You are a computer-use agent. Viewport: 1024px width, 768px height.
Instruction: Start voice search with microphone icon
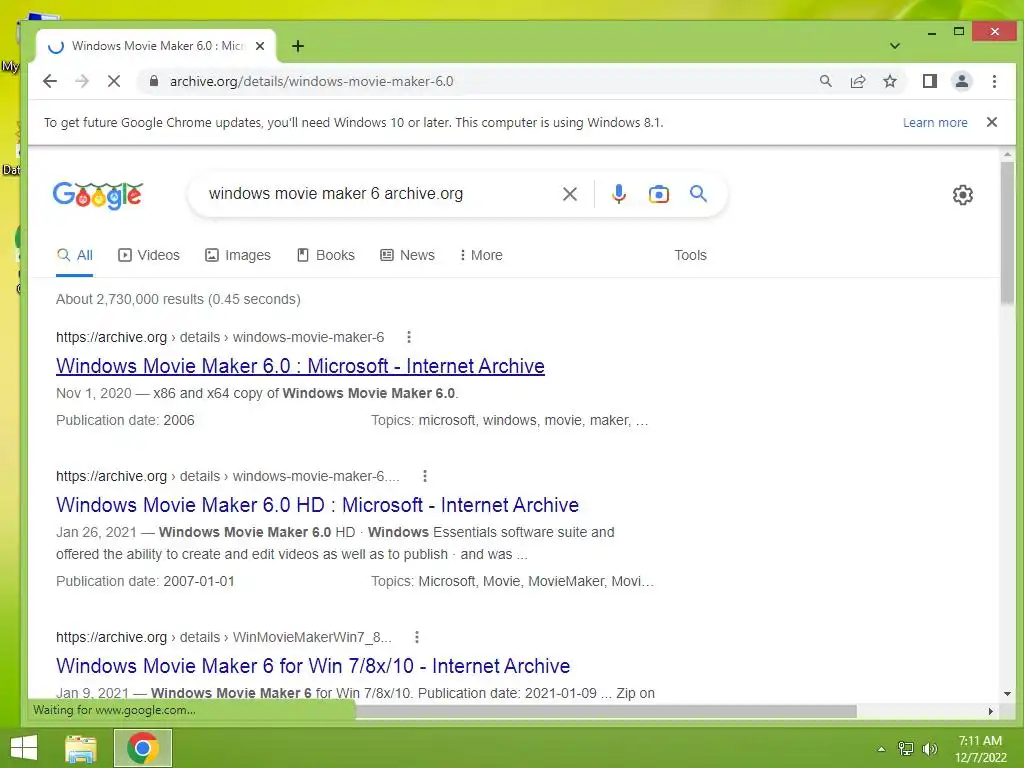point(618,194)
